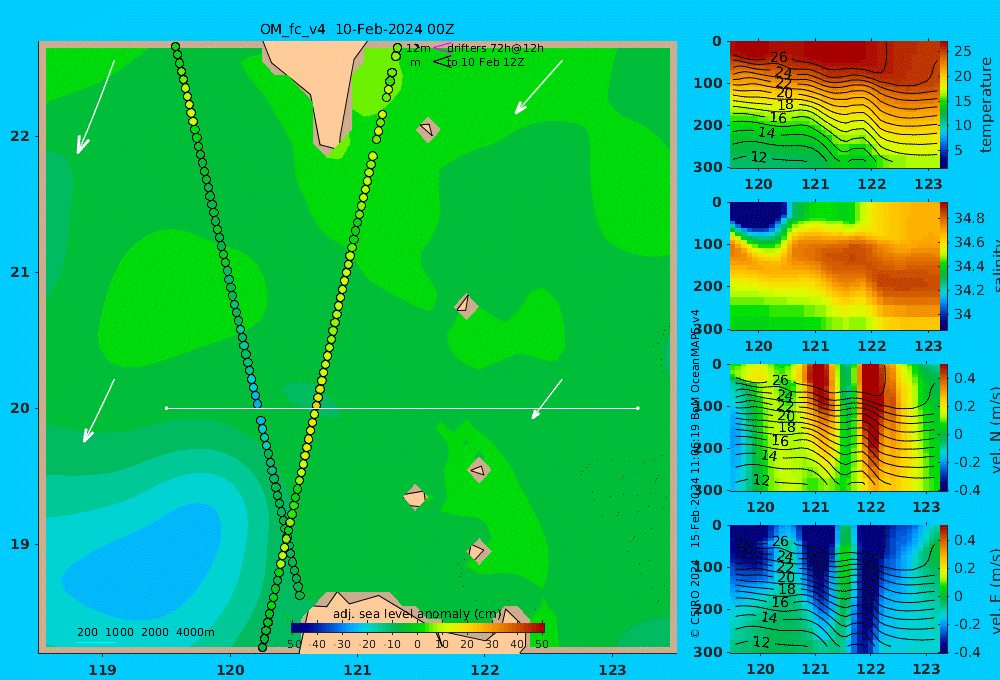Screen dimensions: 1000x680
Task: Click latitude label 19 on main map
Action: click(x=20, y=544)
